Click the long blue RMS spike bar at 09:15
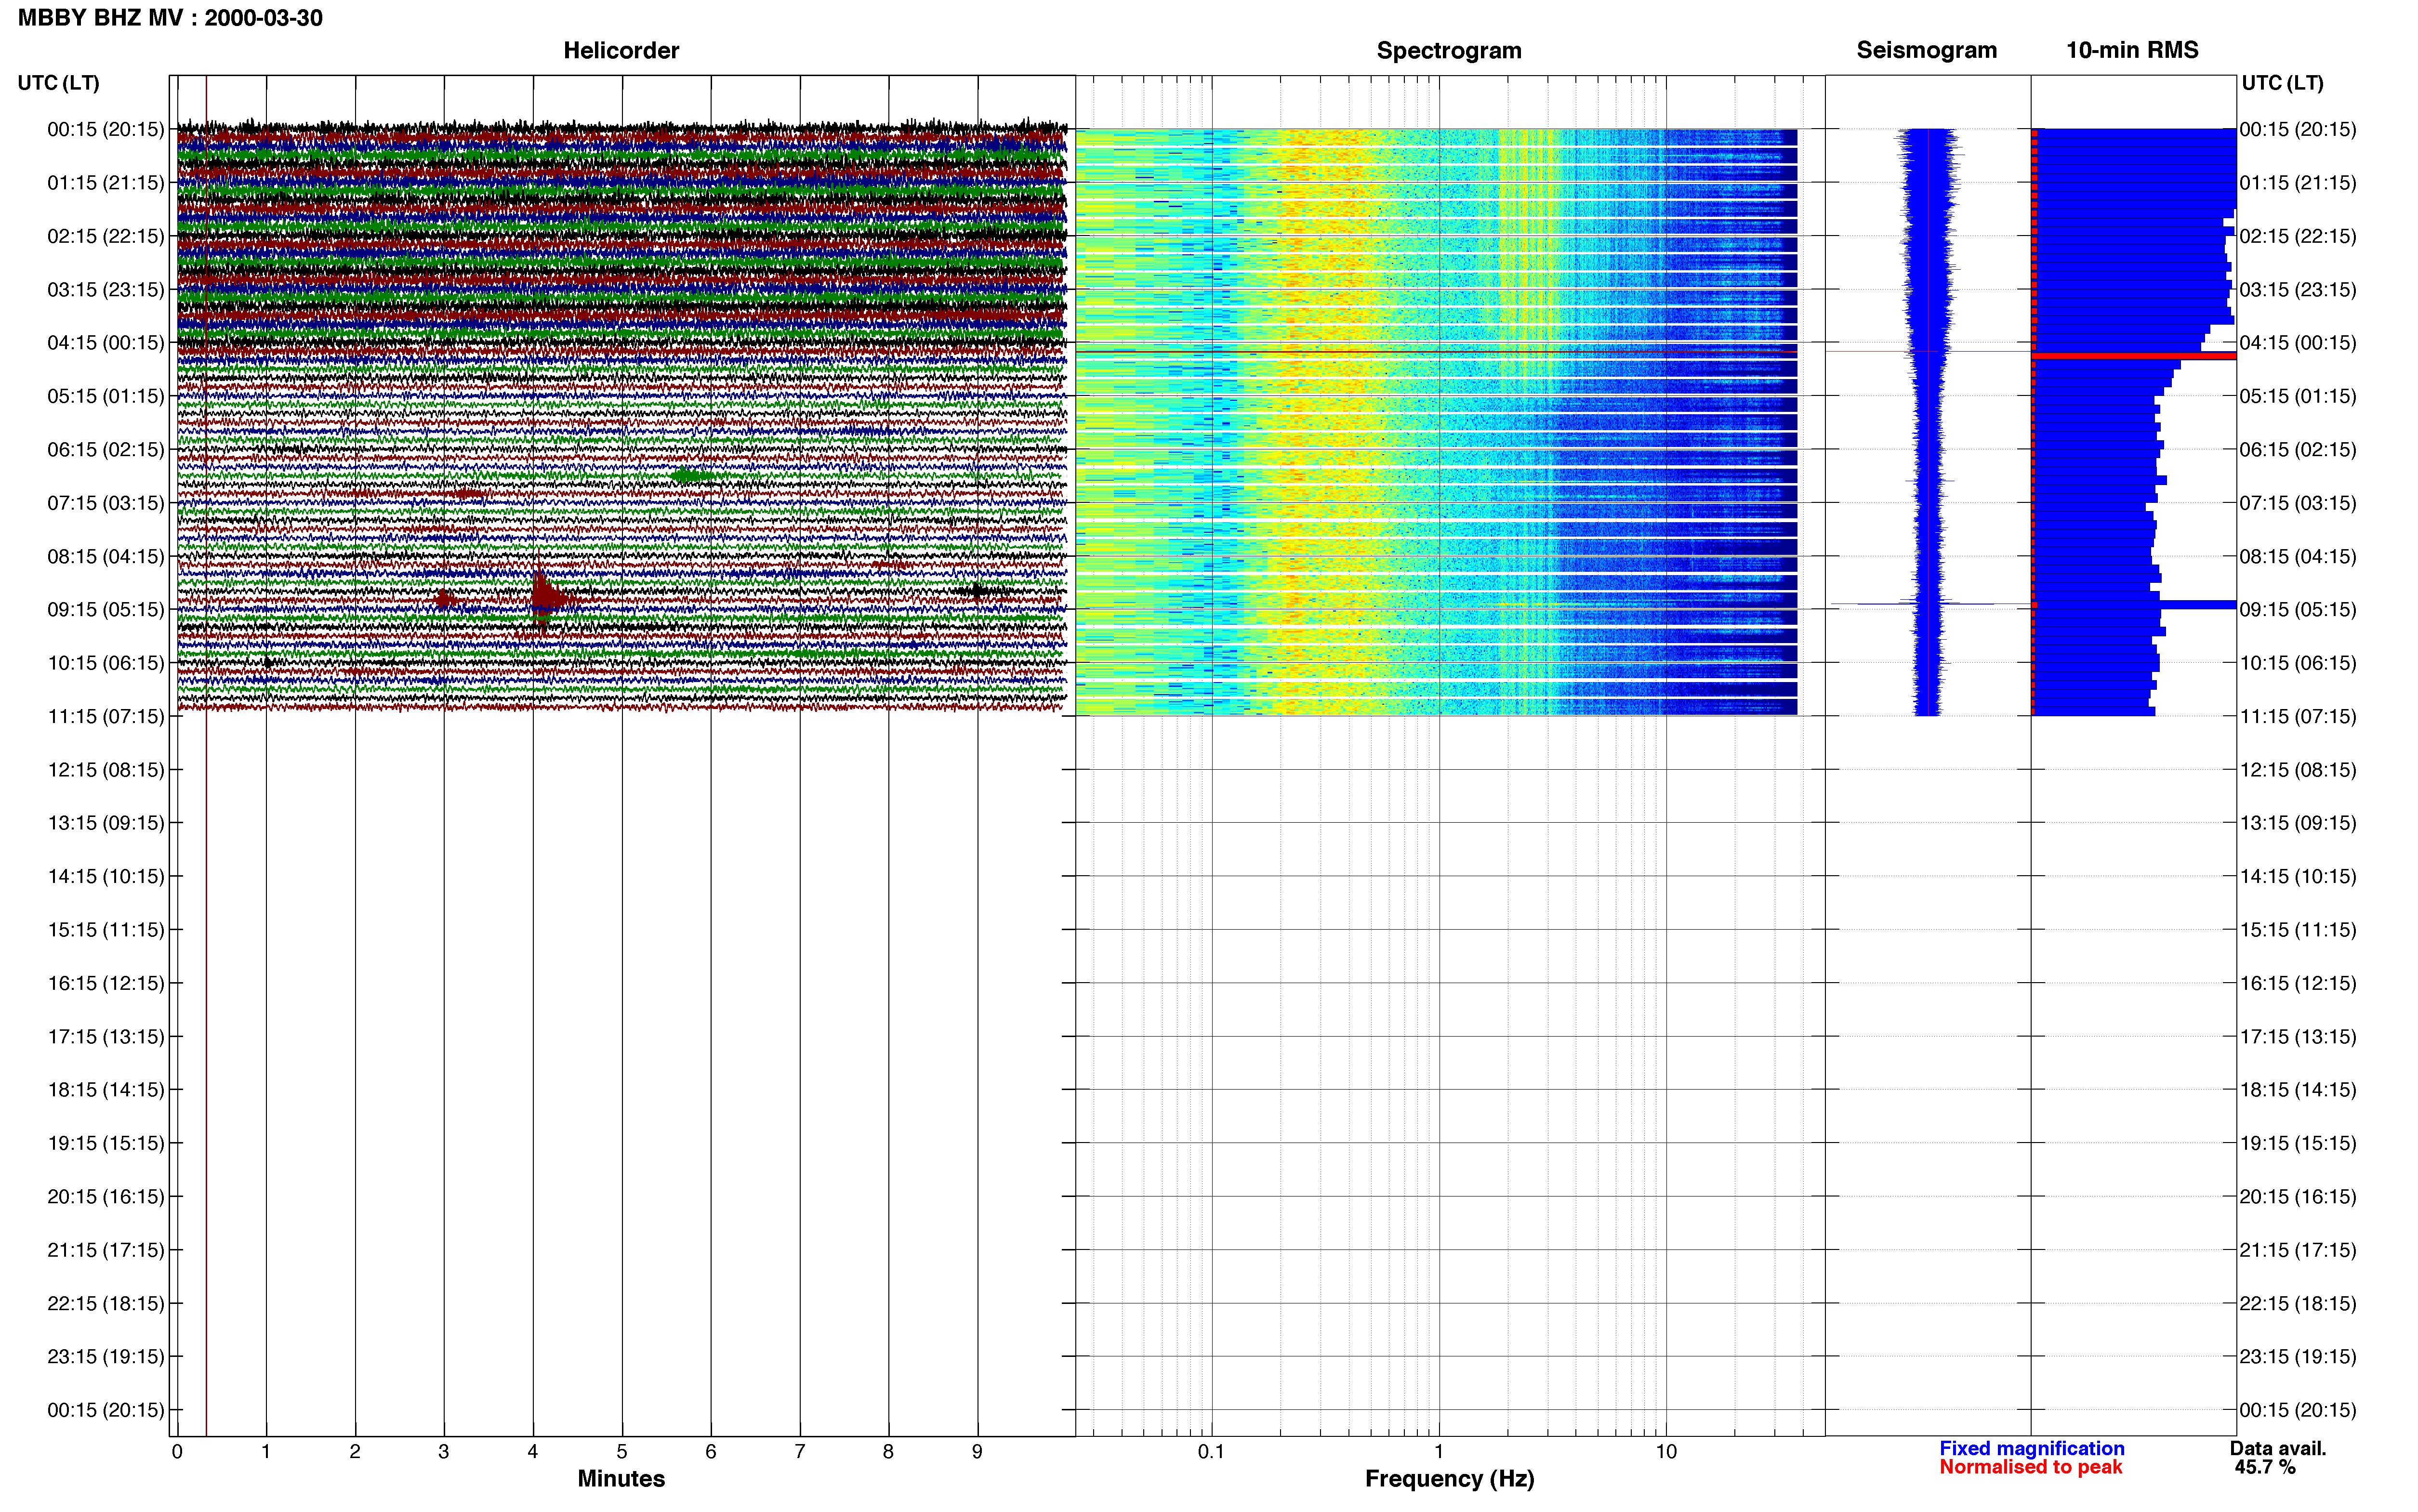The width and height of the screenshot is (2418, 1512). click(x=2134, y=604)
